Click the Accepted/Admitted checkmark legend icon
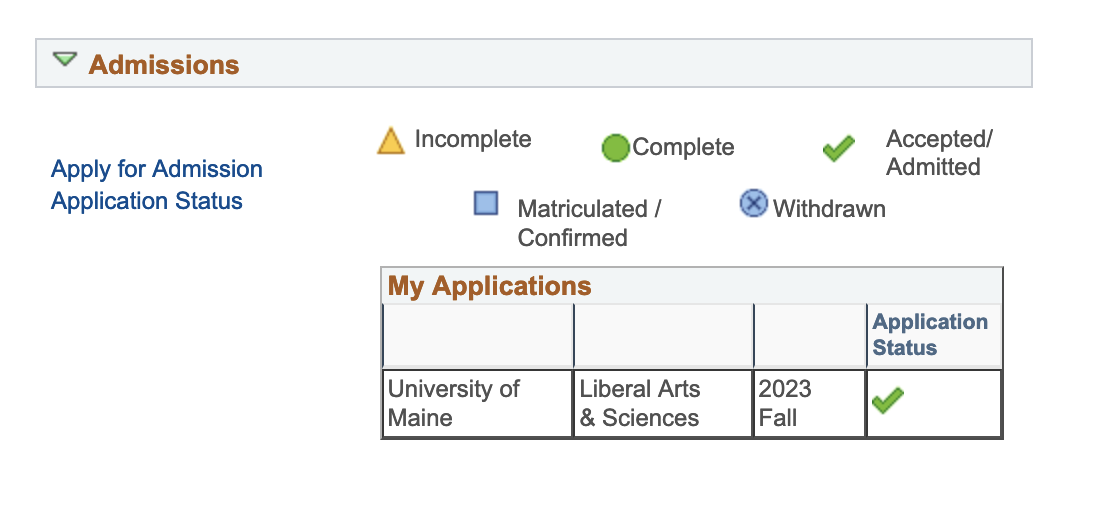 coord(839,148)
